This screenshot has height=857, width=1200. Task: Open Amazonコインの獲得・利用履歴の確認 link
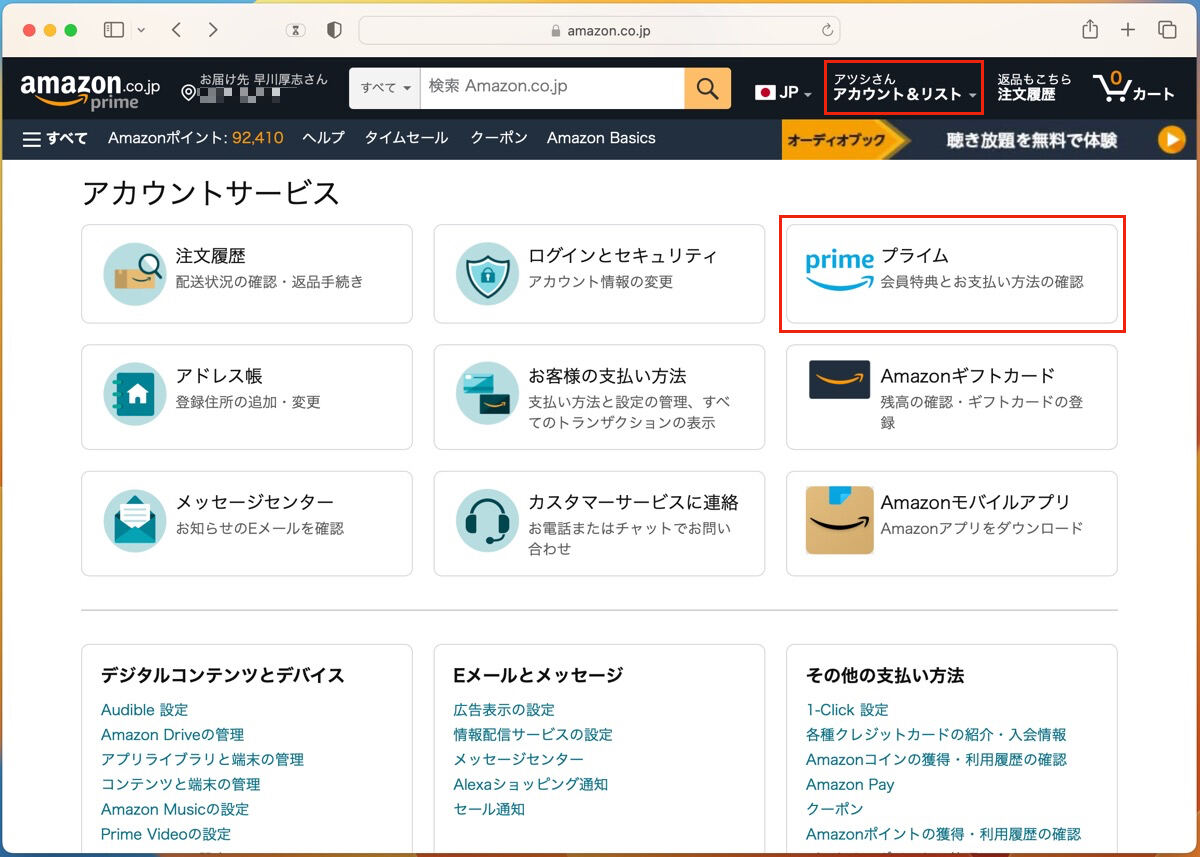coord(936,760)
